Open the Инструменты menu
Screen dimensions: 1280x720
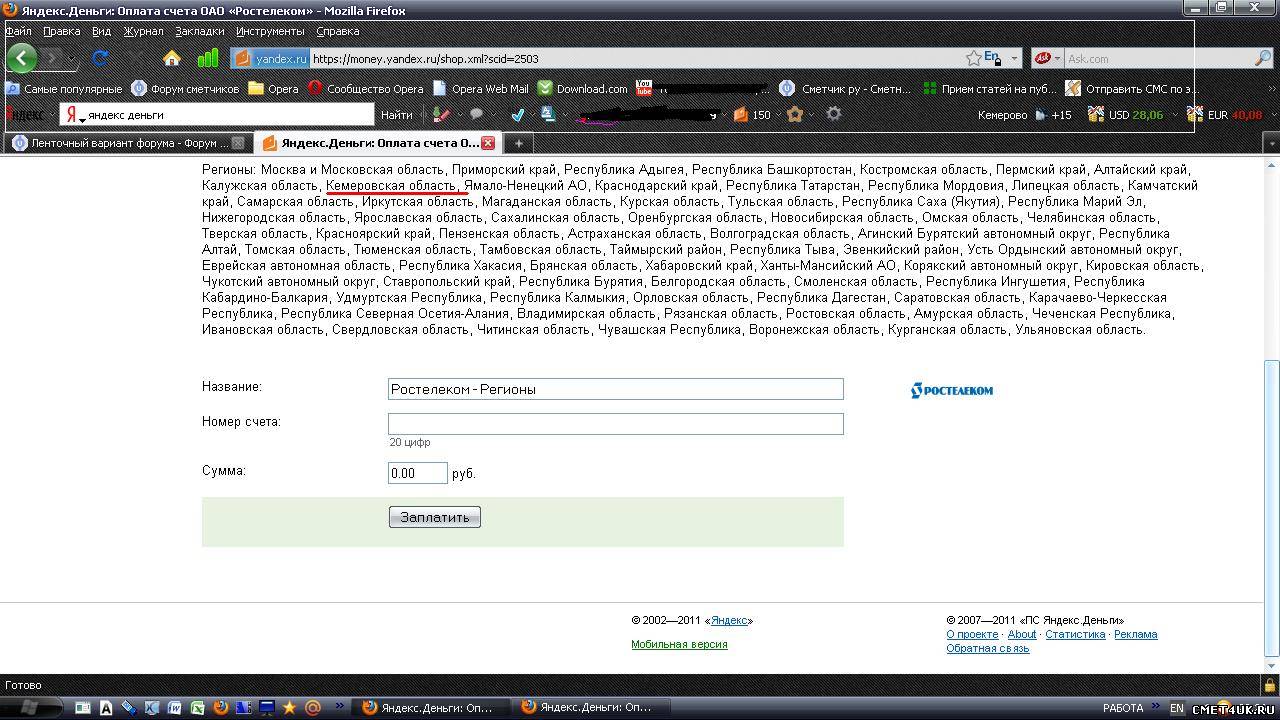point(270,31)
